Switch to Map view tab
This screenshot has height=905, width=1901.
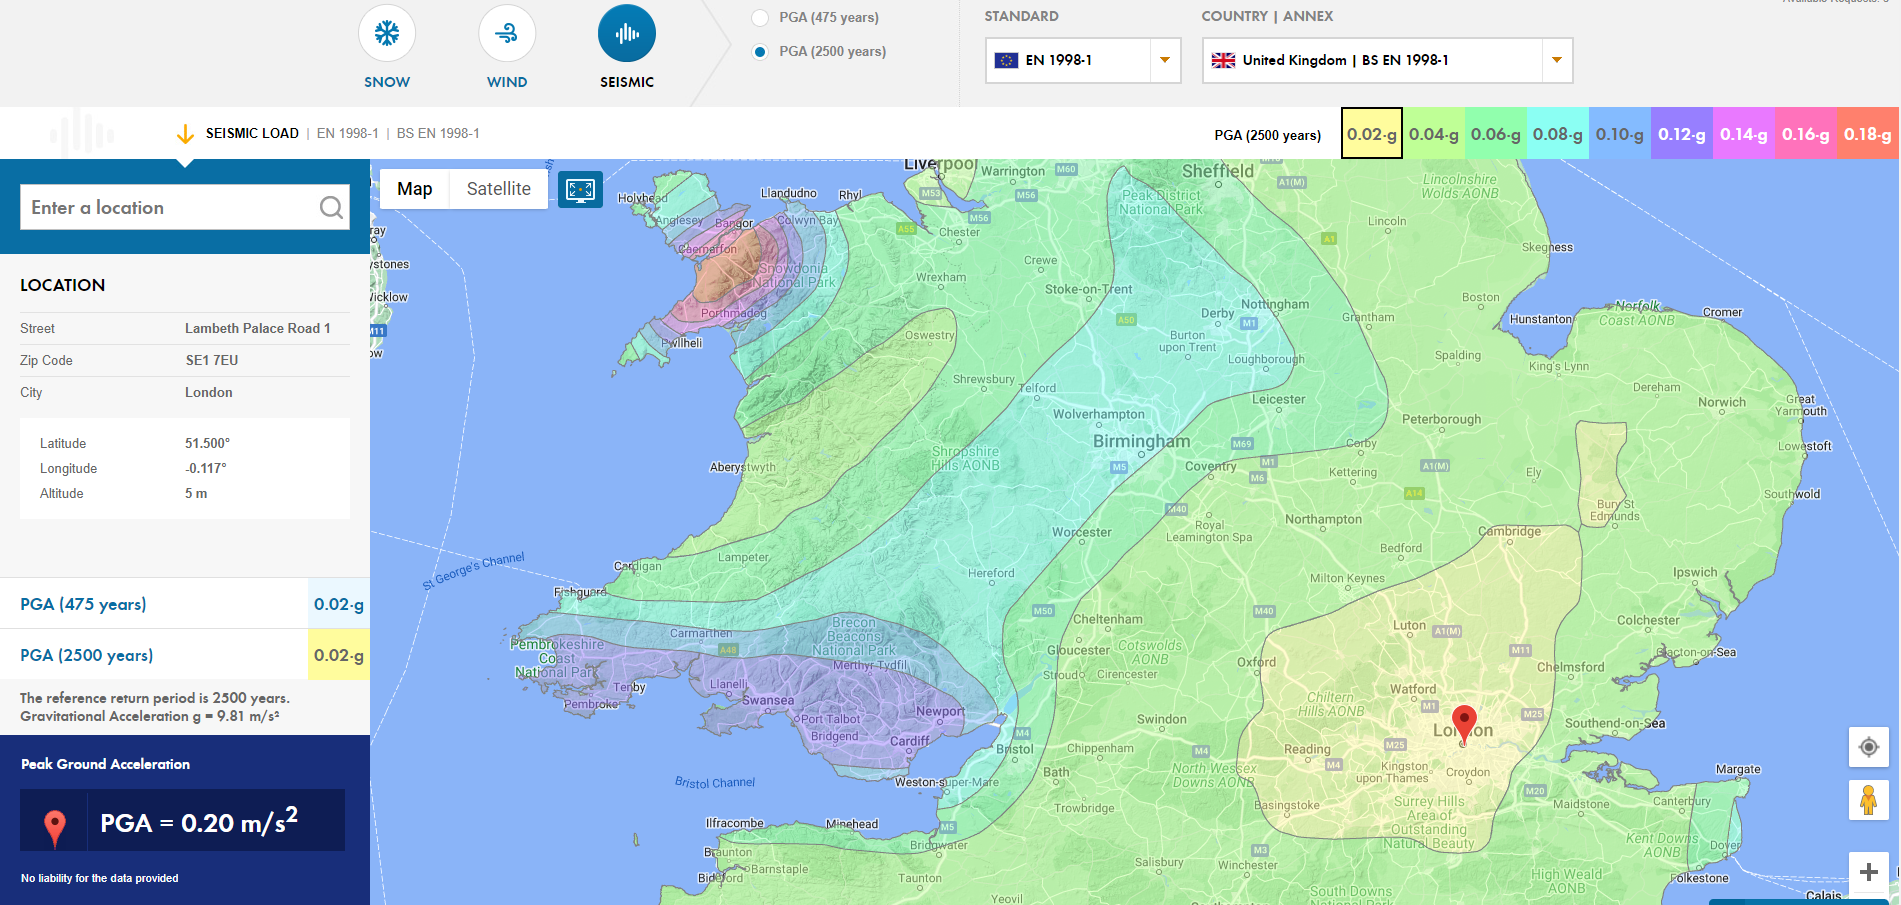[415, 189]
